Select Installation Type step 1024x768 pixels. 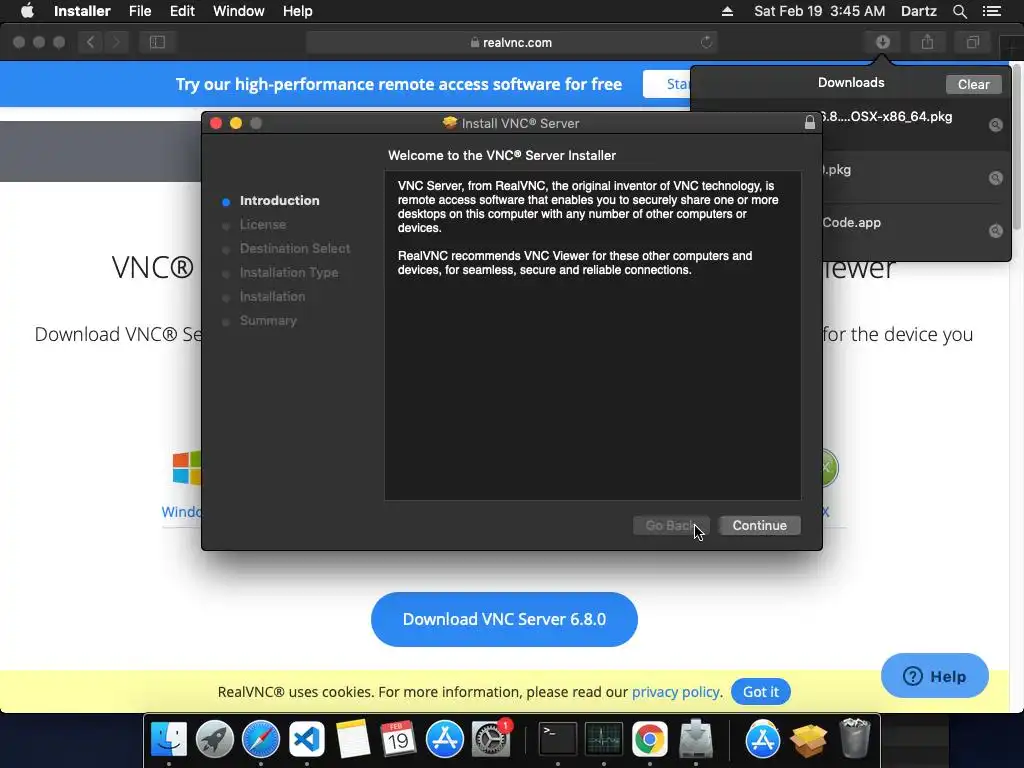pyautogui.click(x=289, y=272)
